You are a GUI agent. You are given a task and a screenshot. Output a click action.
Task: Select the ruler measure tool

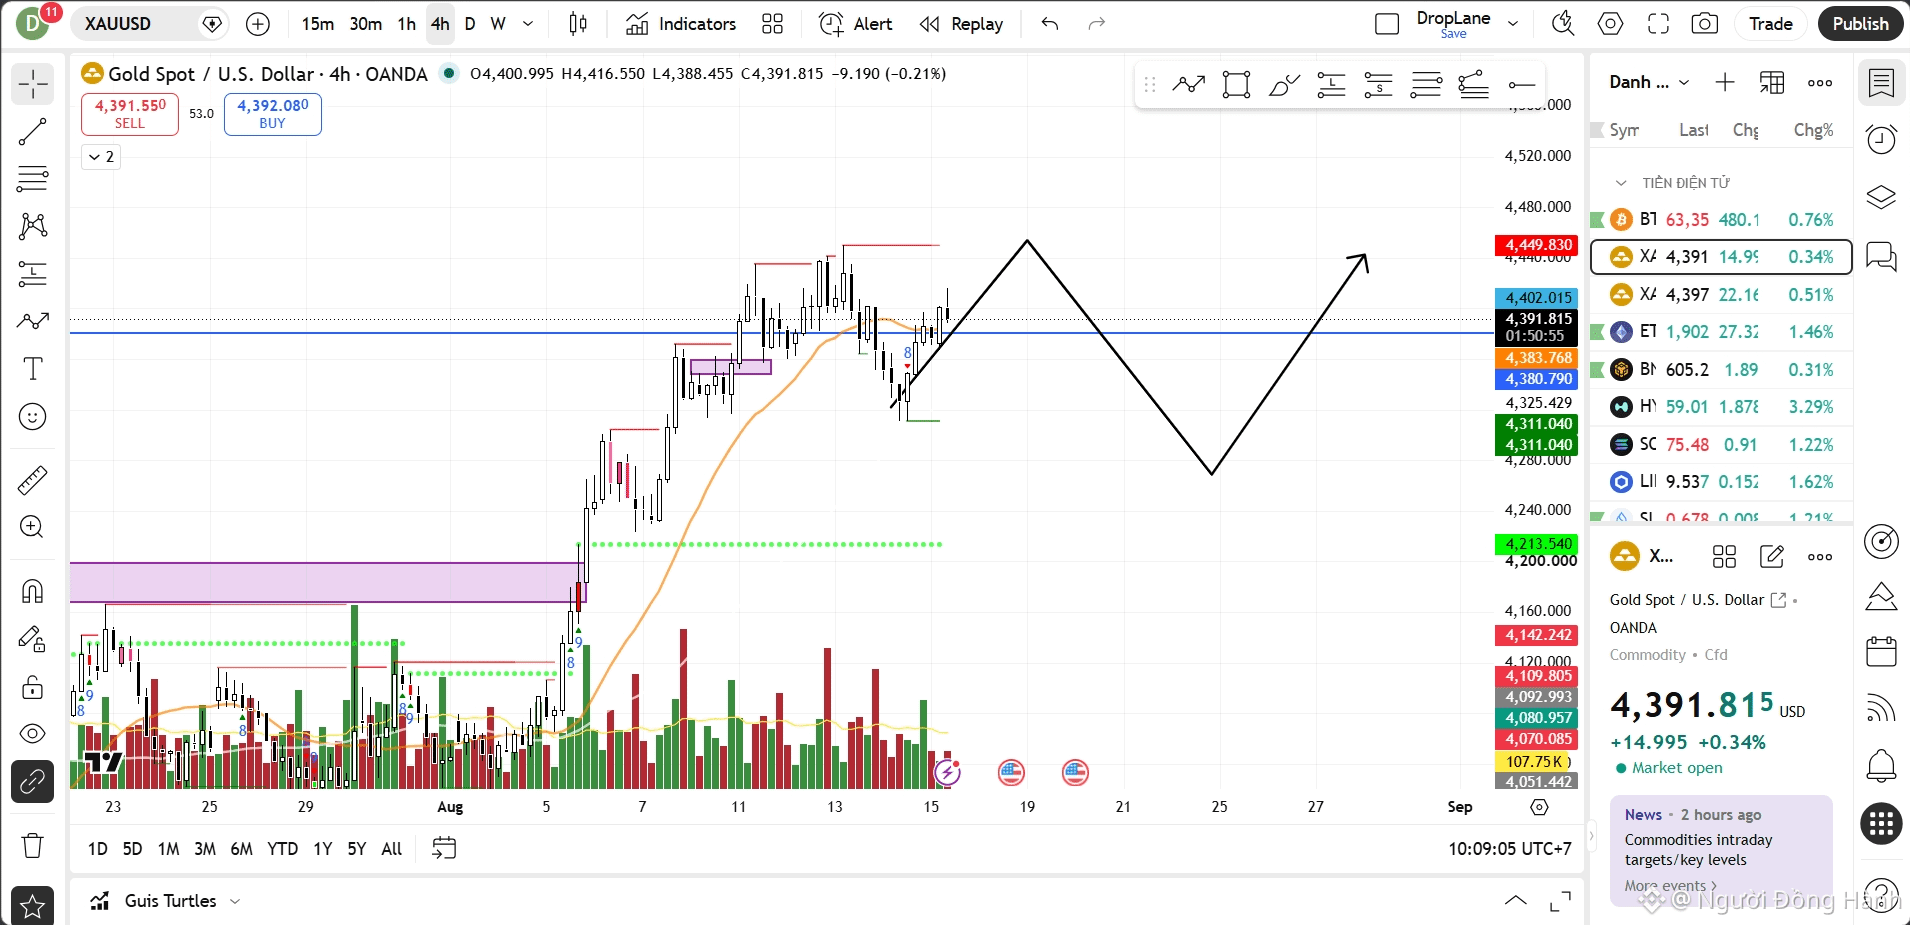tap(33, 480)
